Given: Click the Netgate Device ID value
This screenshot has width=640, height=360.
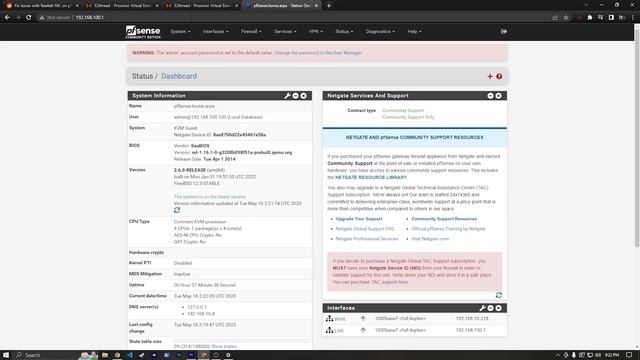Looking at the screenshot, I should coord(239,135).
